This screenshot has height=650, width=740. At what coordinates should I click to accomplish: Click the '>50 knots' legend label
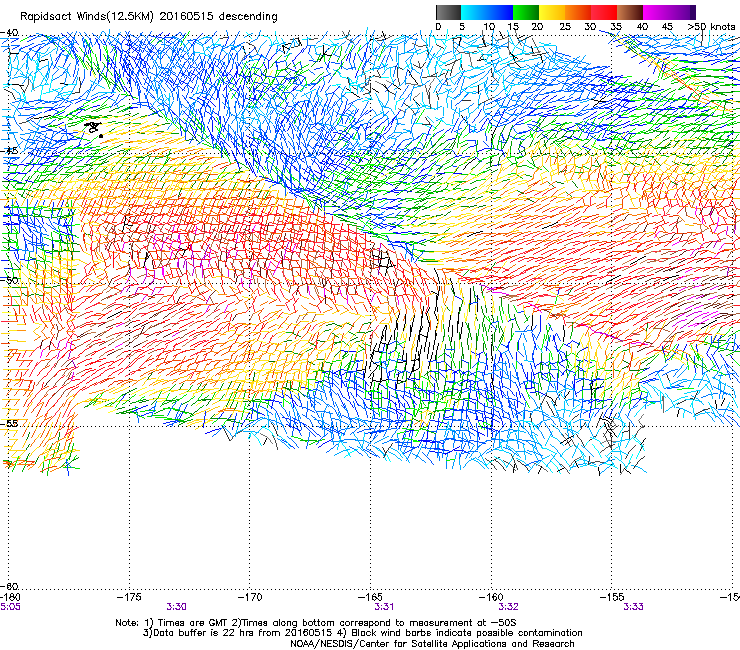pyautogui.click(x=711, y=27)
